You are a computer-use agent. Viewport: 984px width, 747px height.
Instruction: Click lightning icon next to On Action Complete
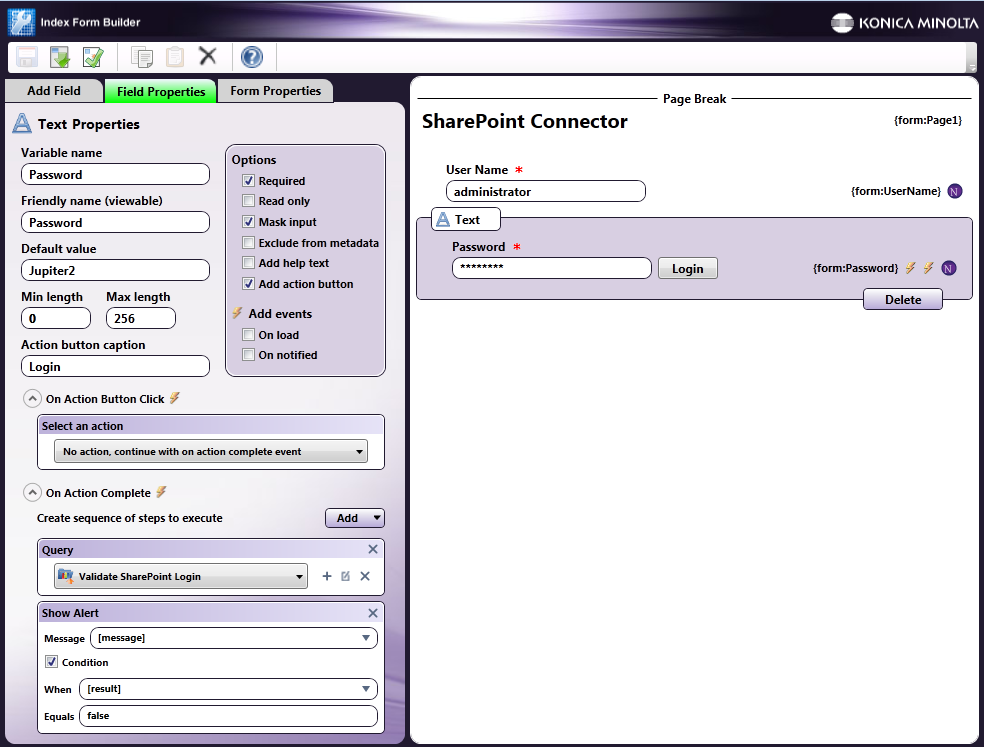[x=161, y=492]
